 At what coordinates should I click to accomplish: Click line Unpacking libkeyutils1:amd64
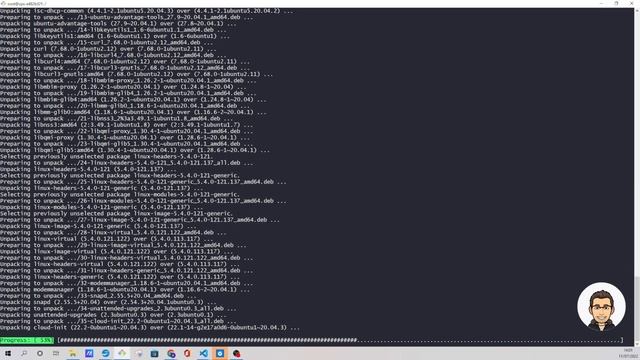pyautogui.click(x=115, y=36)
